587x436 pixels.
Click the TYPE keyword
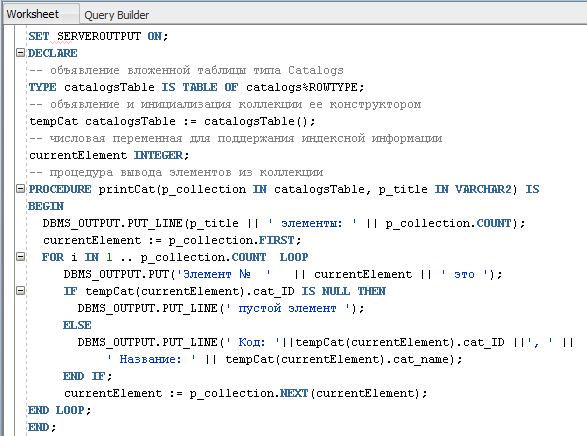[42, 87]
